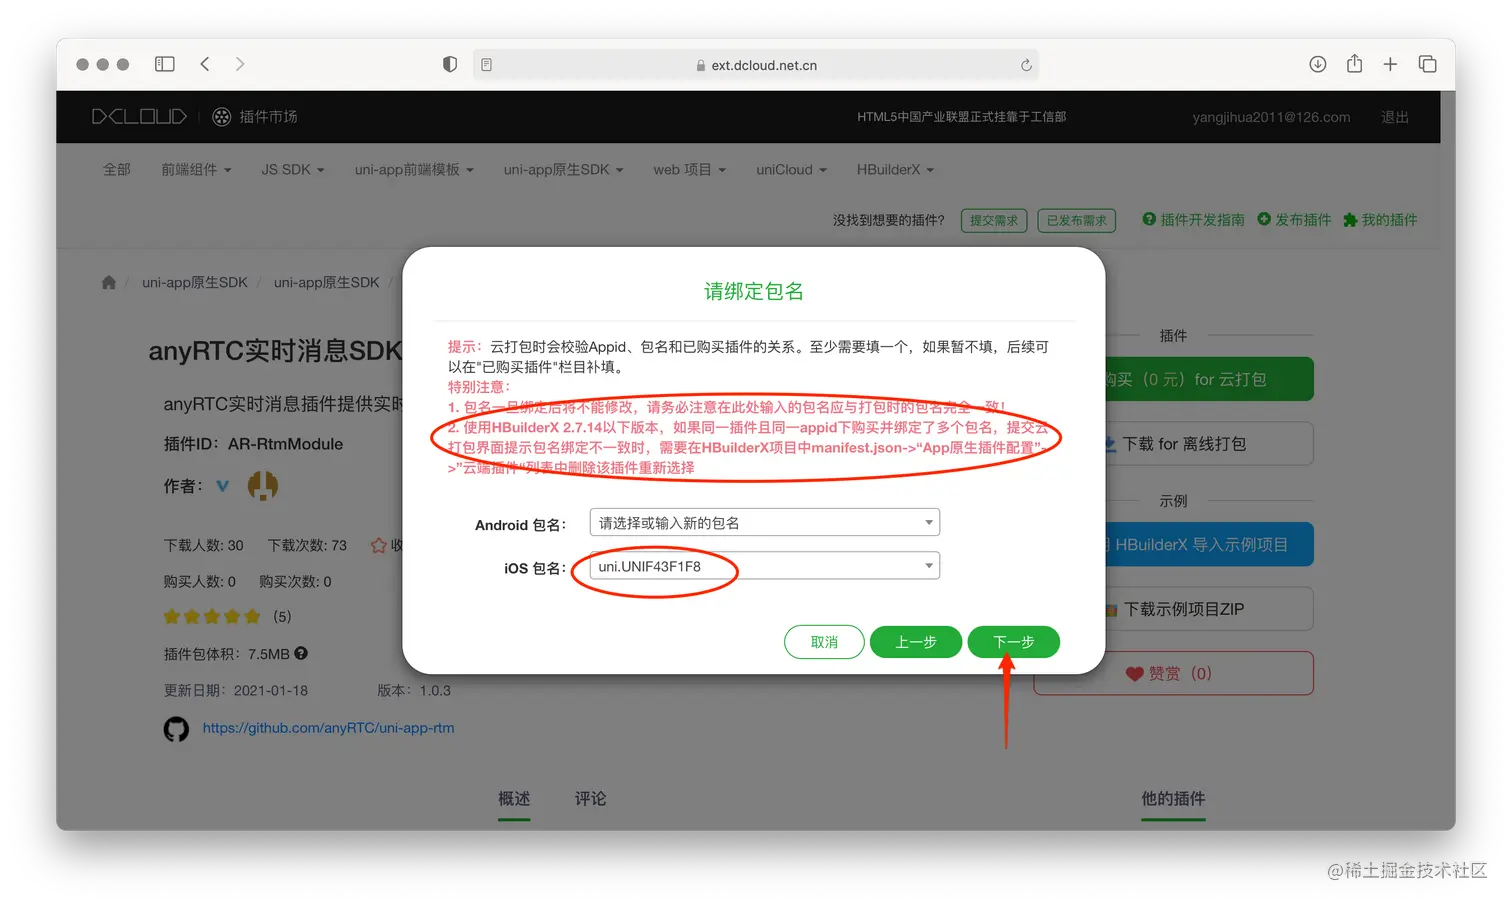
Task: Click the question mark beside 7.5MB
Action: (301, 653)
